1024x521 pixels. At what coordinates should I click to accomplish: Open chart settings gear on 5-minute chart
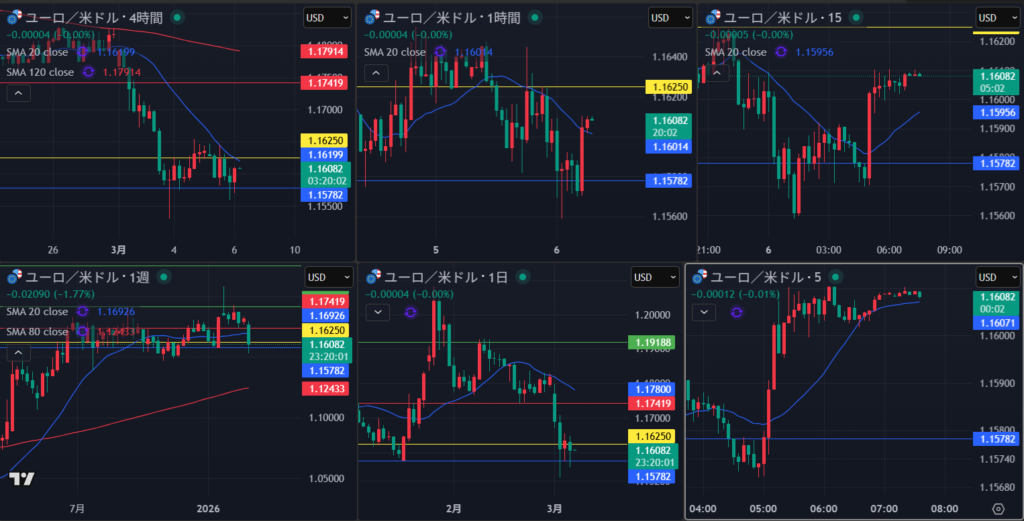tap(997, 509)
